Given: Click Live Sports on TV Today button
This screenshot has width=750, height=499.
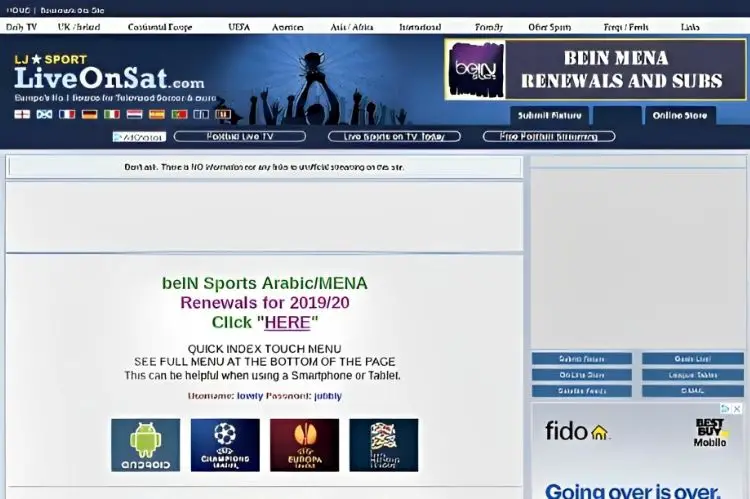Looking at the screenshot, I should (394, 136).
